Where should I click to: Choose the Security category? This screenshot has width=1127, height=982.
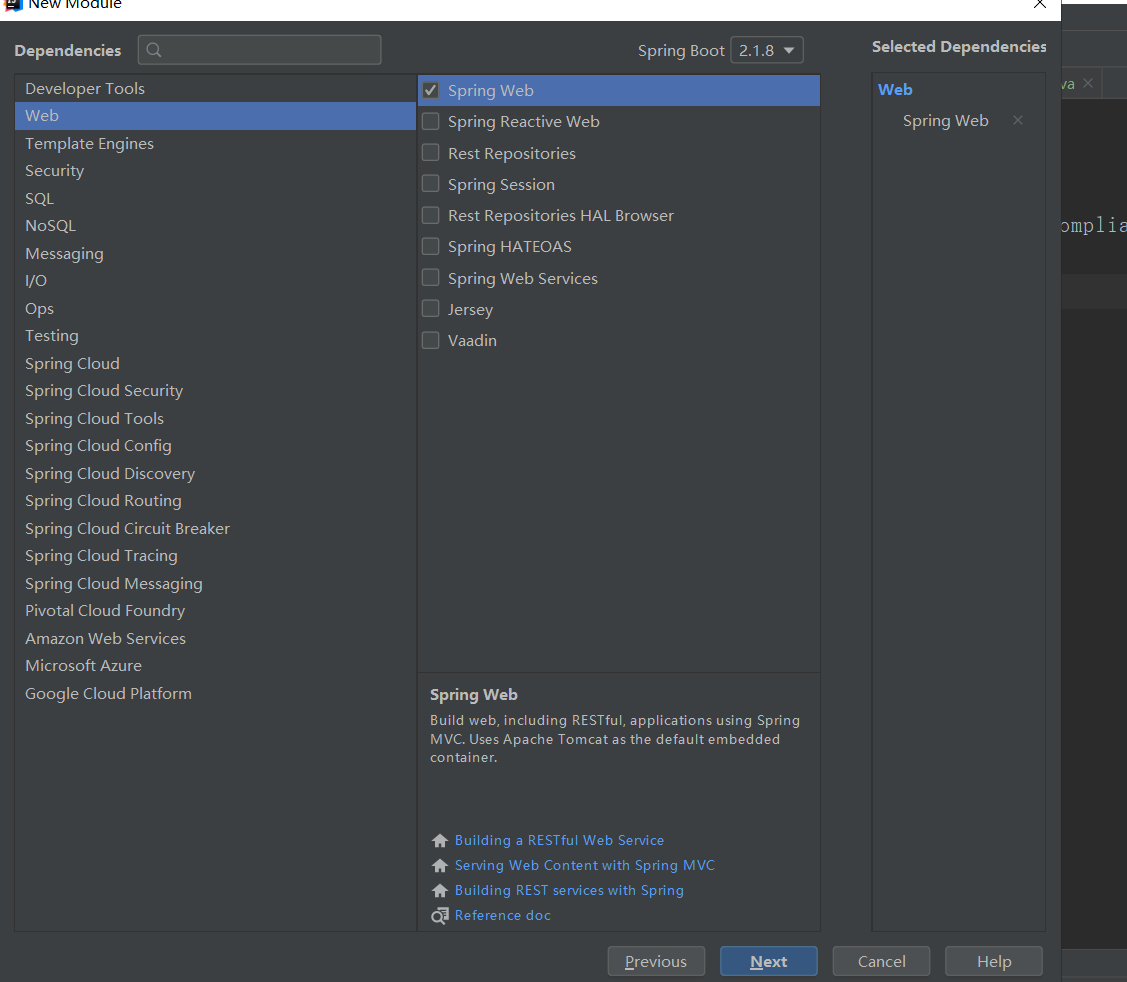click(215, 171)
